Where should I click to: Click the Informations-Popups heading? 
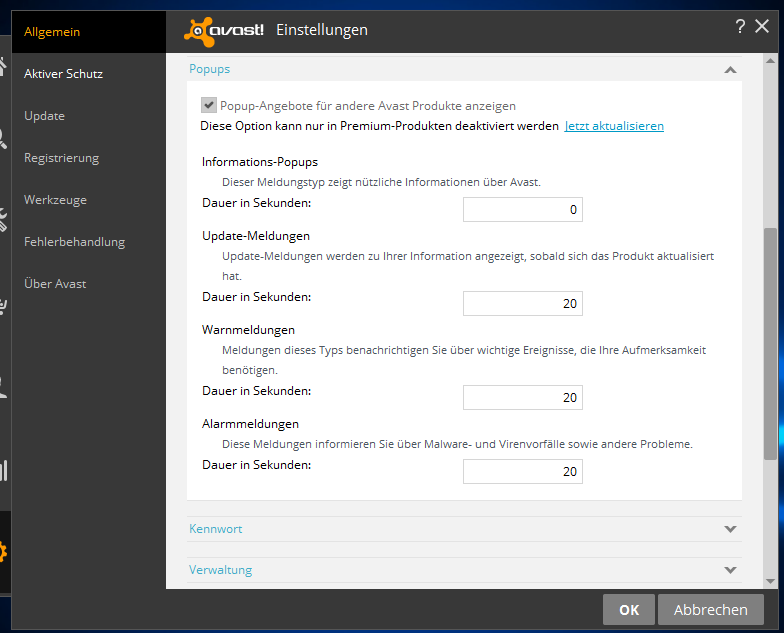pyautogui.click(x=260, y=162)
